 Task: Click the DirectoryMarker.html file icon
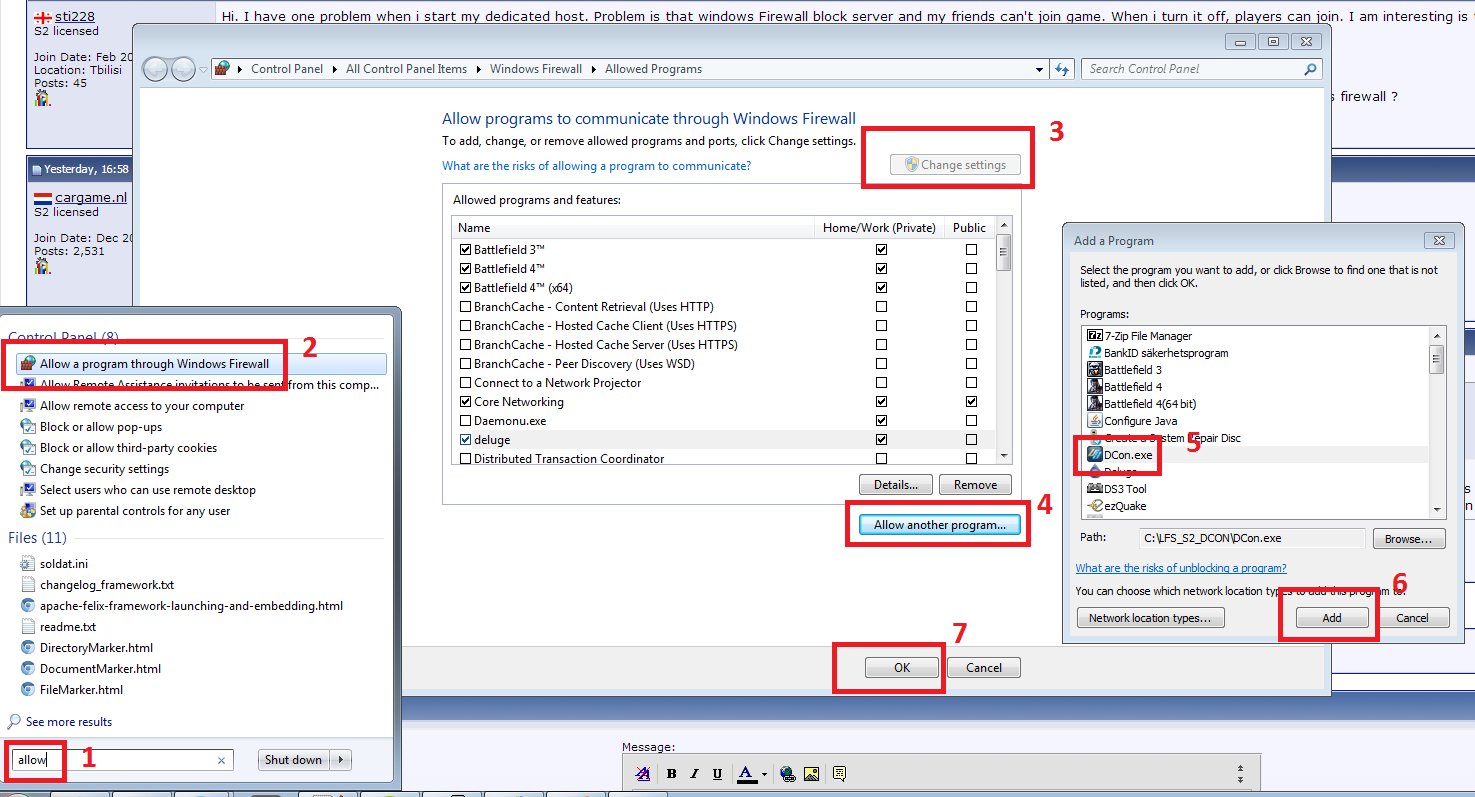click(x=28, y=648)
